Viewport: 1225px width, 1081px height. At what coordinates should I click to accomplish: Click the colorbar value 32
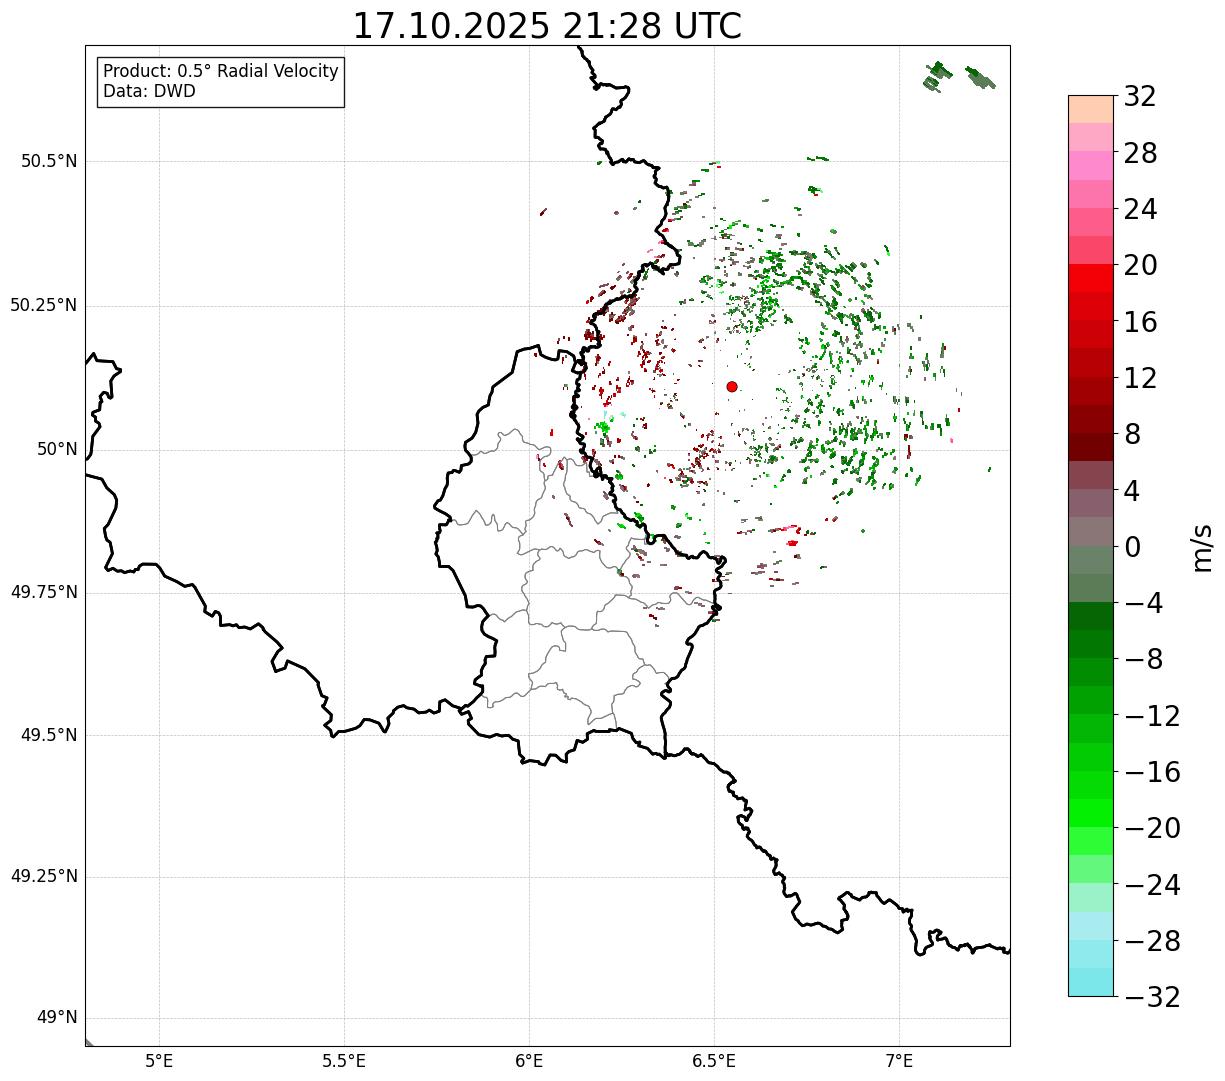click(x=1141, y=96)
